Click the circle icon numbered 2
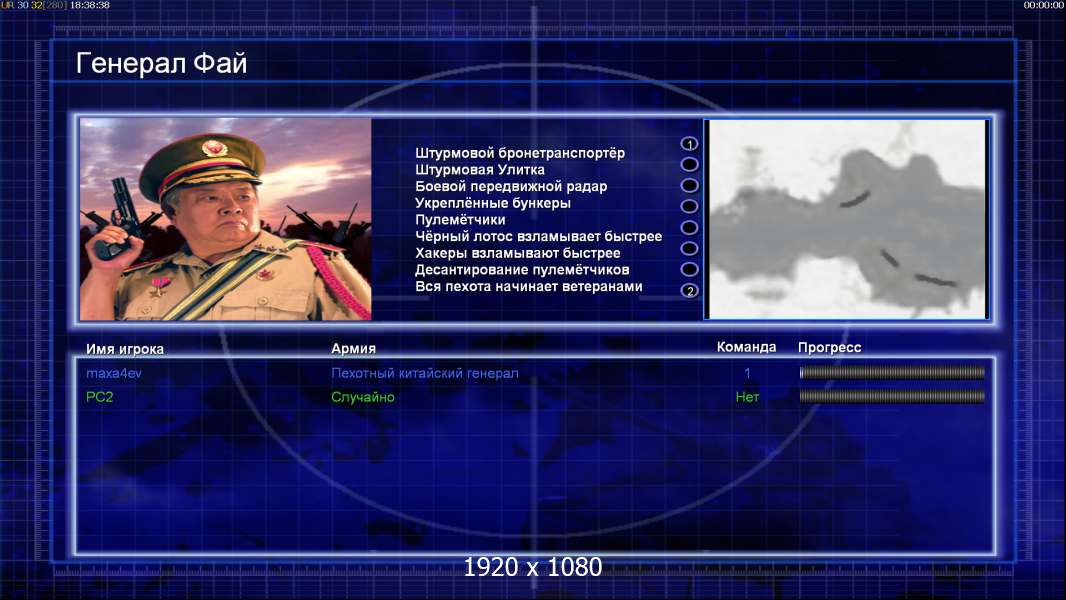 point(689,291)
